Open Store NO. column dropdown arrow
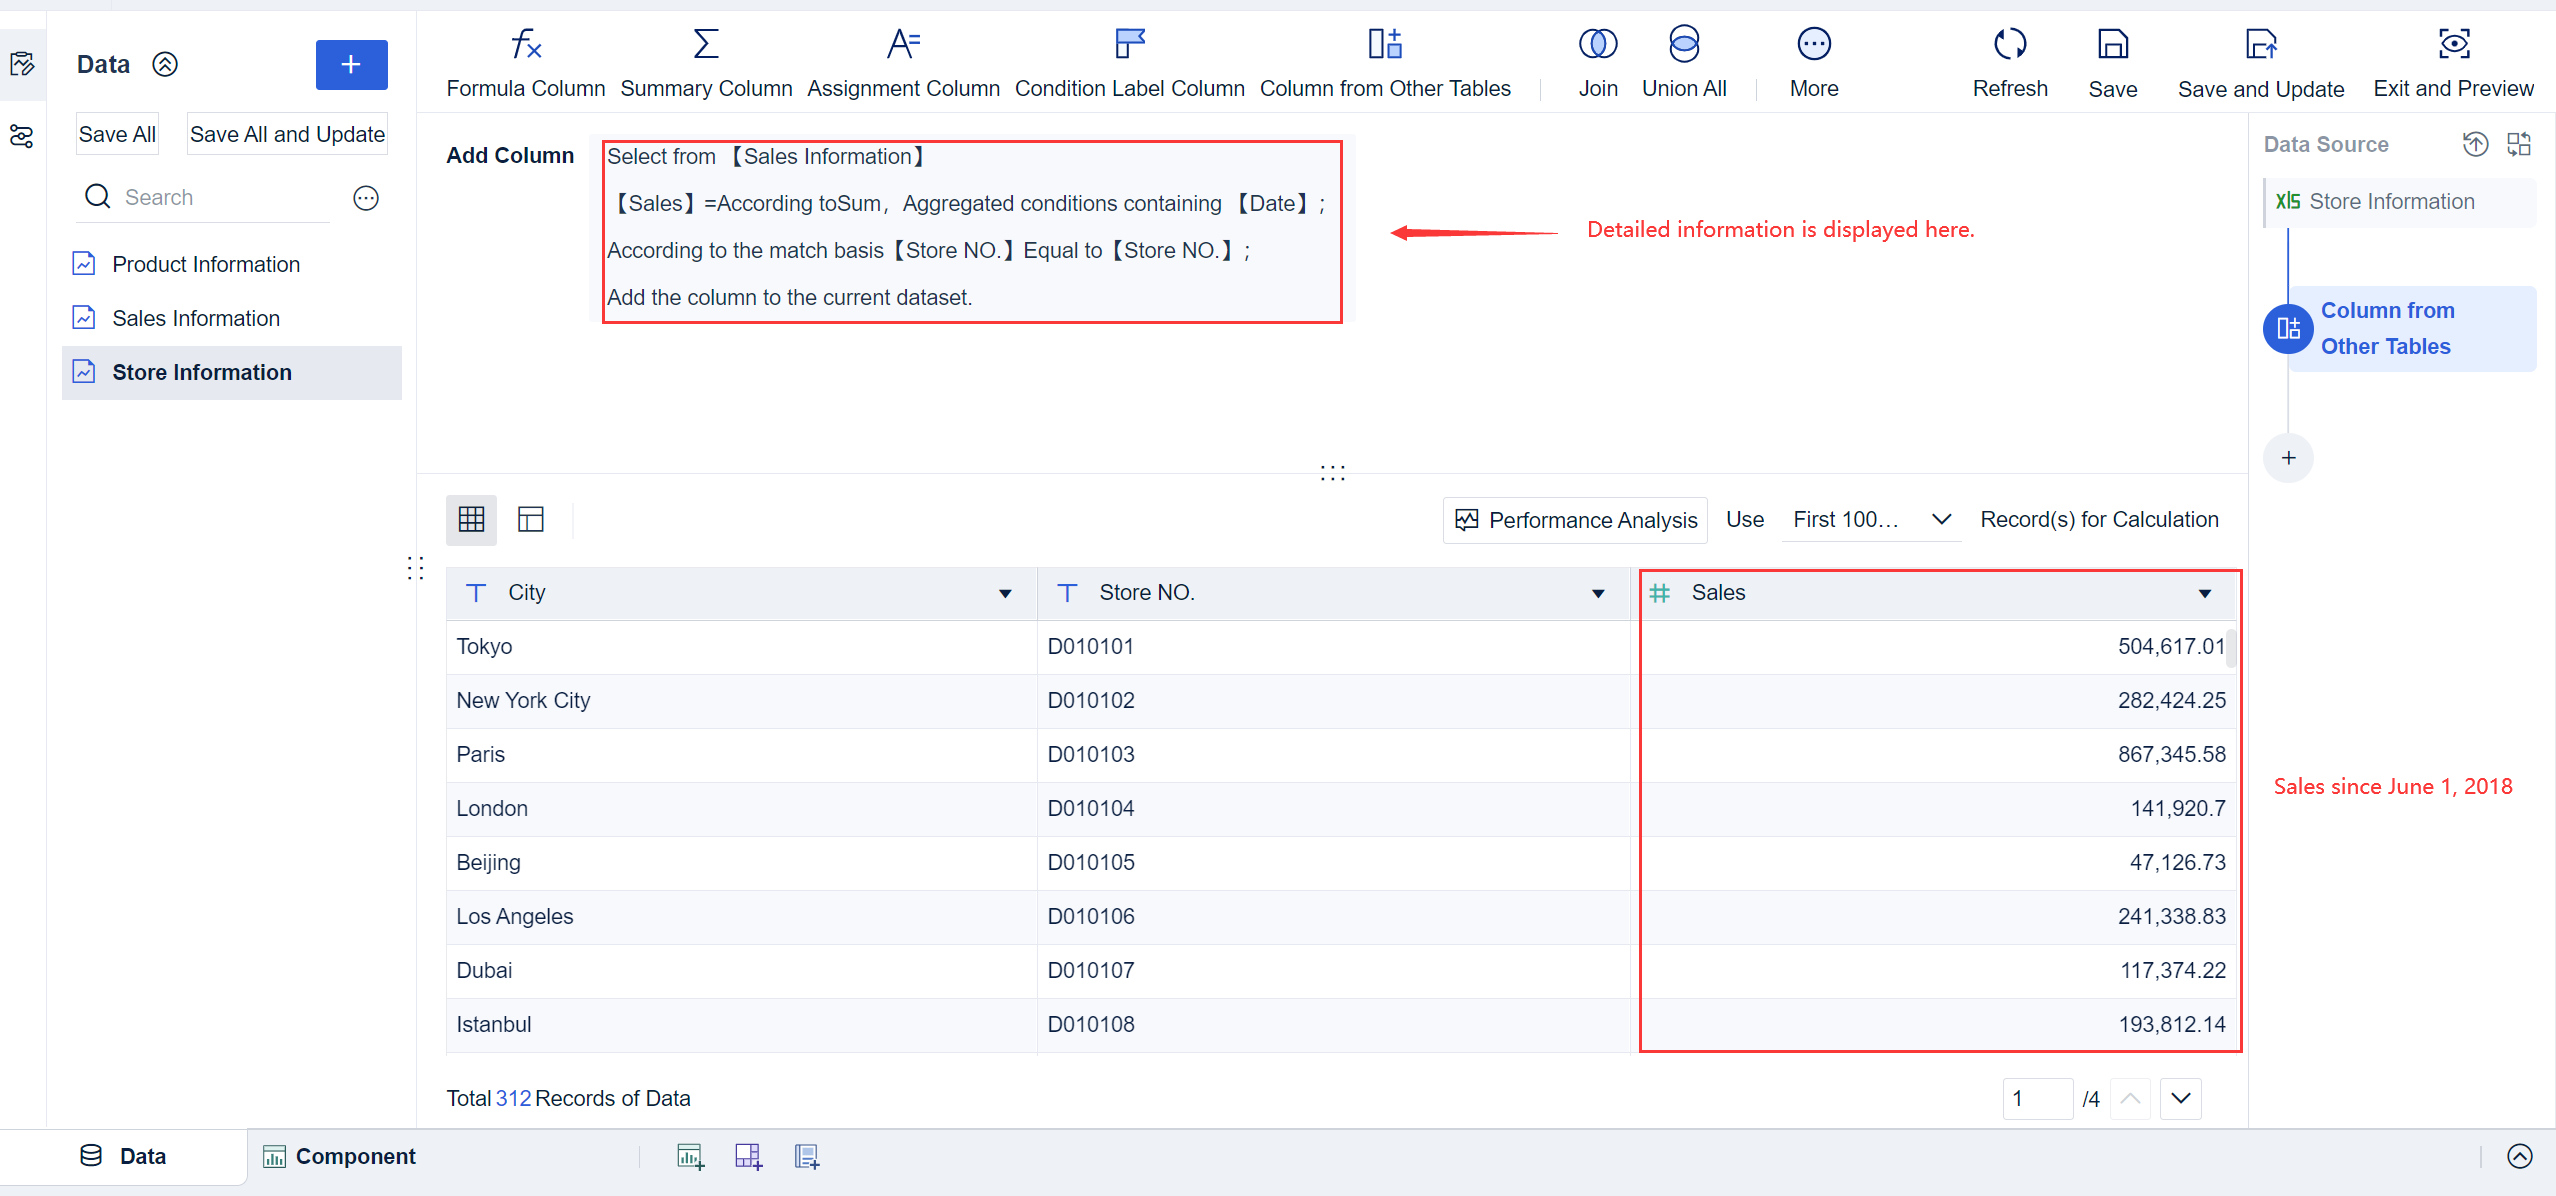This screenshot has width=2556, height=1196. (1598, 594)
